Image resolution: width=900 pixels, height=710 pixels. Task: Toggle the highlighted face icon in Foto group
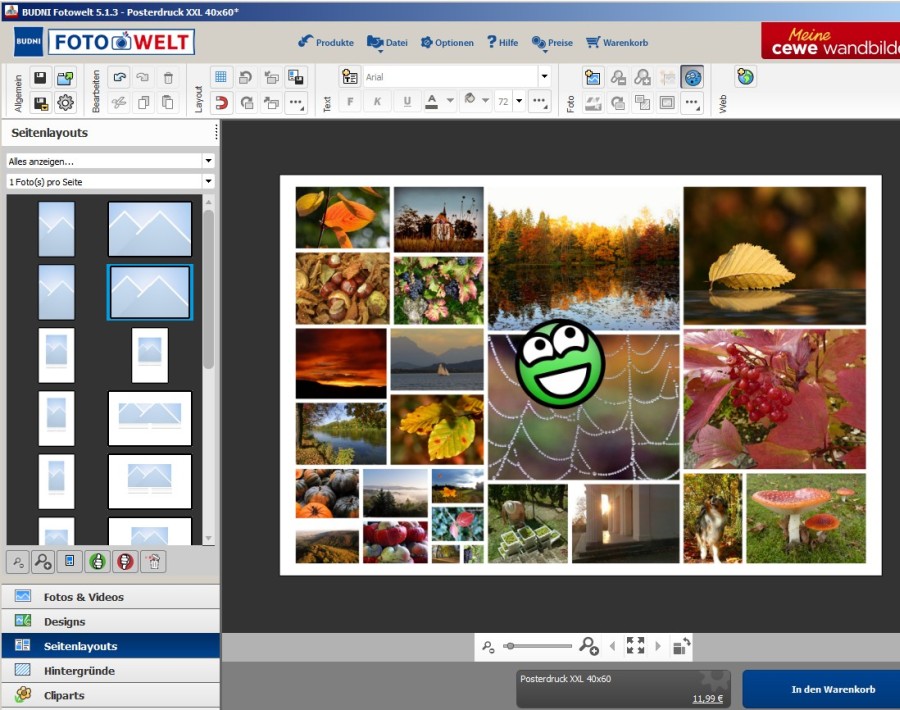(x=692, y=77)
